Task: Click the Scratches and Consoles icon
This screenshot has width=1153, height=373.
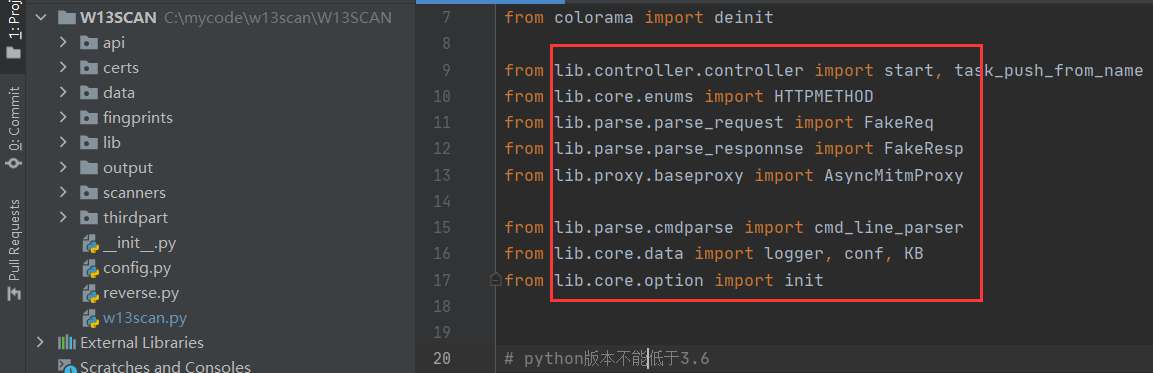Action: pos(67,366)
